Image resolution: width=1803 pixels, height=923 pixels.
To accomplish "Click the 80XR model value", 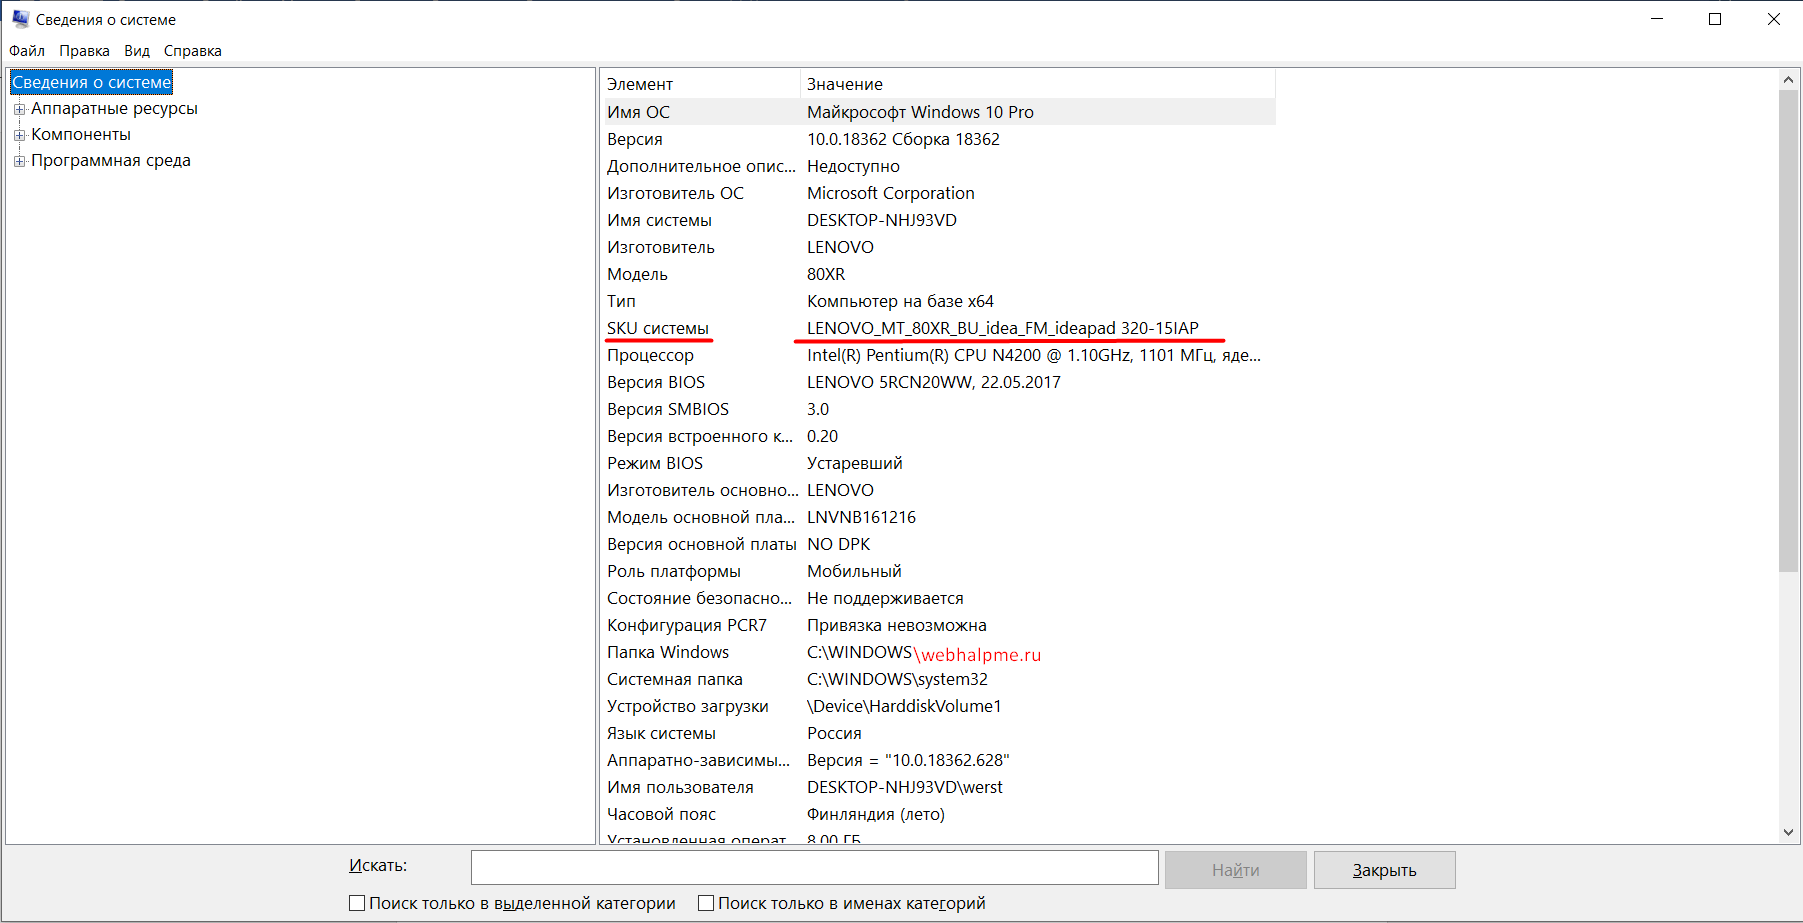I will click(x=826, y=274).
